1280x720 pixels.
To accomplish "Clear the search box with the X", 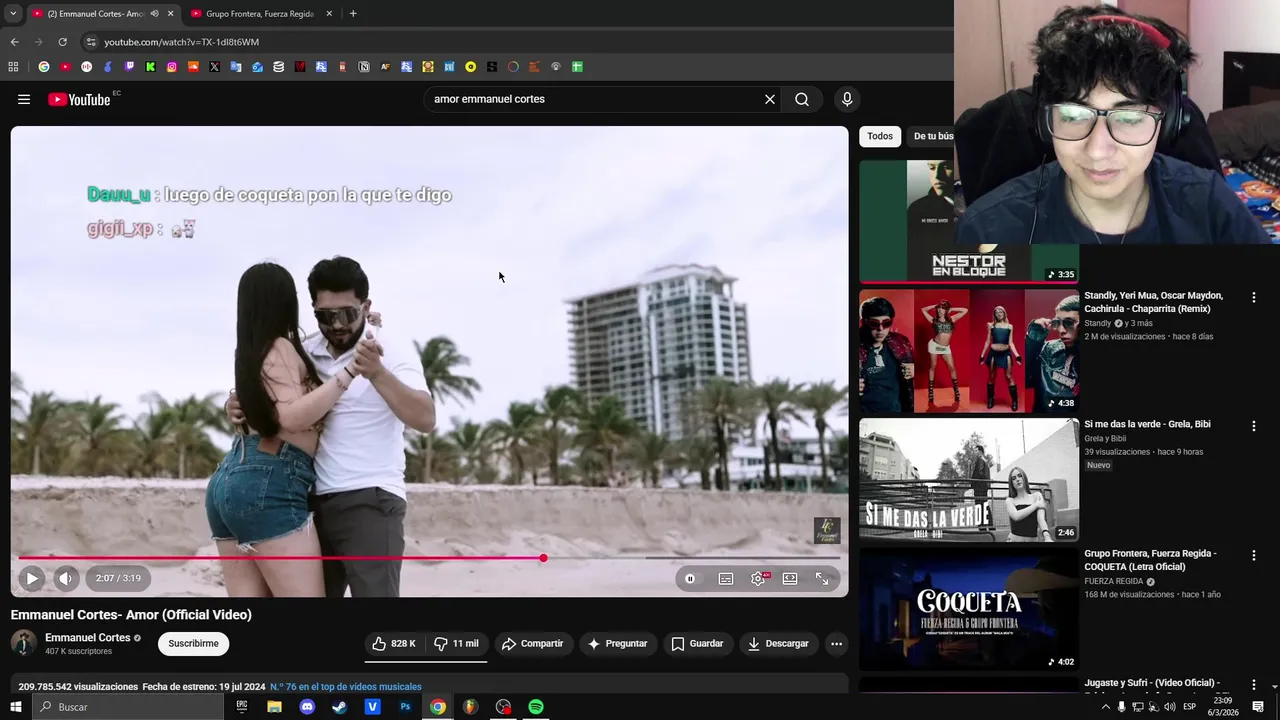I will tap(770, 99).
